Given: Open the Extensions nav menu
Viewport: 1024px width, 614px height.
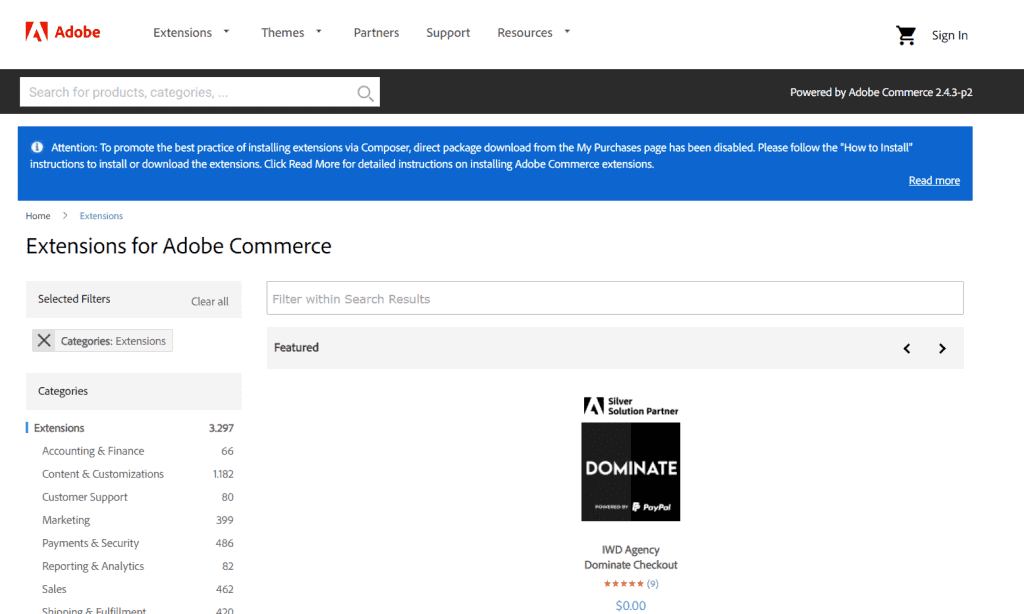Looking at the screenshot, I should [182, 33].
